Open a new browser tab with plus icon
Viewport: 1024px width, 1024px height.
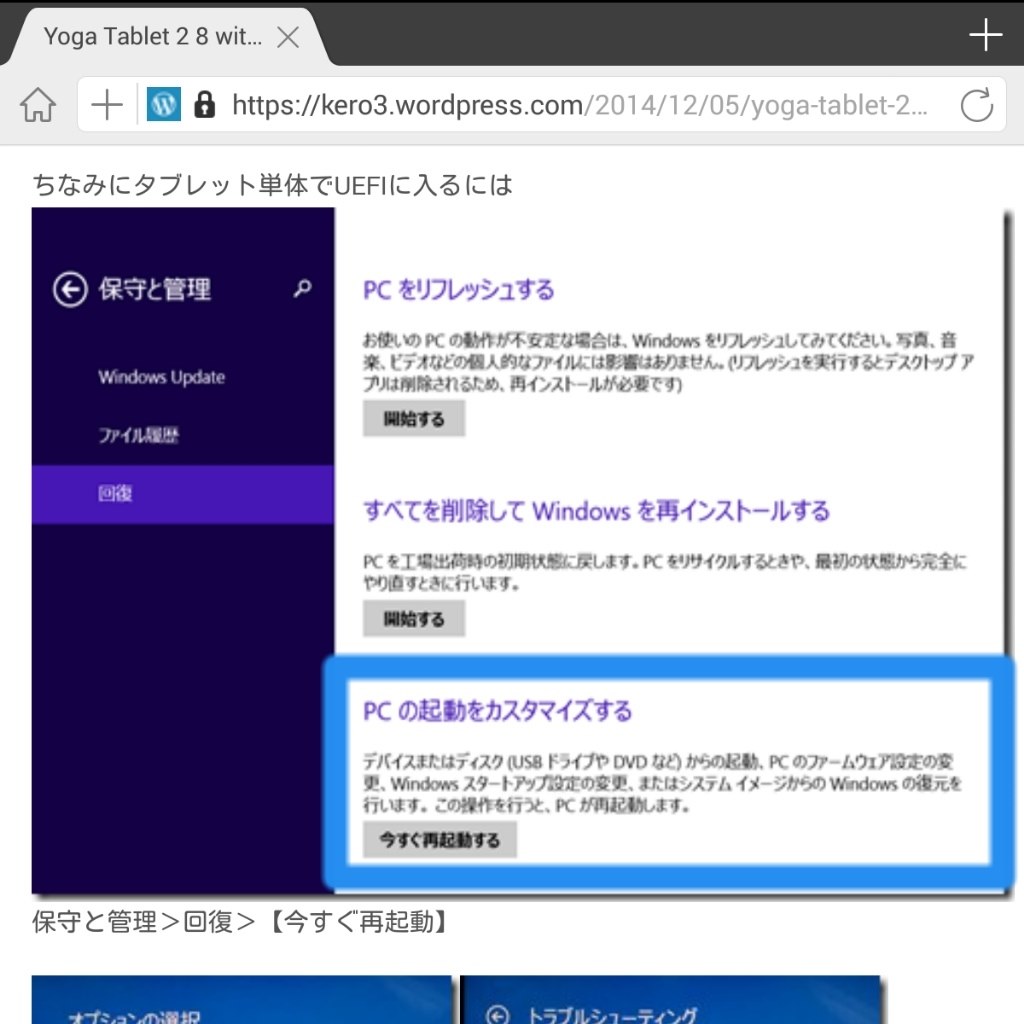coord(985,35)
